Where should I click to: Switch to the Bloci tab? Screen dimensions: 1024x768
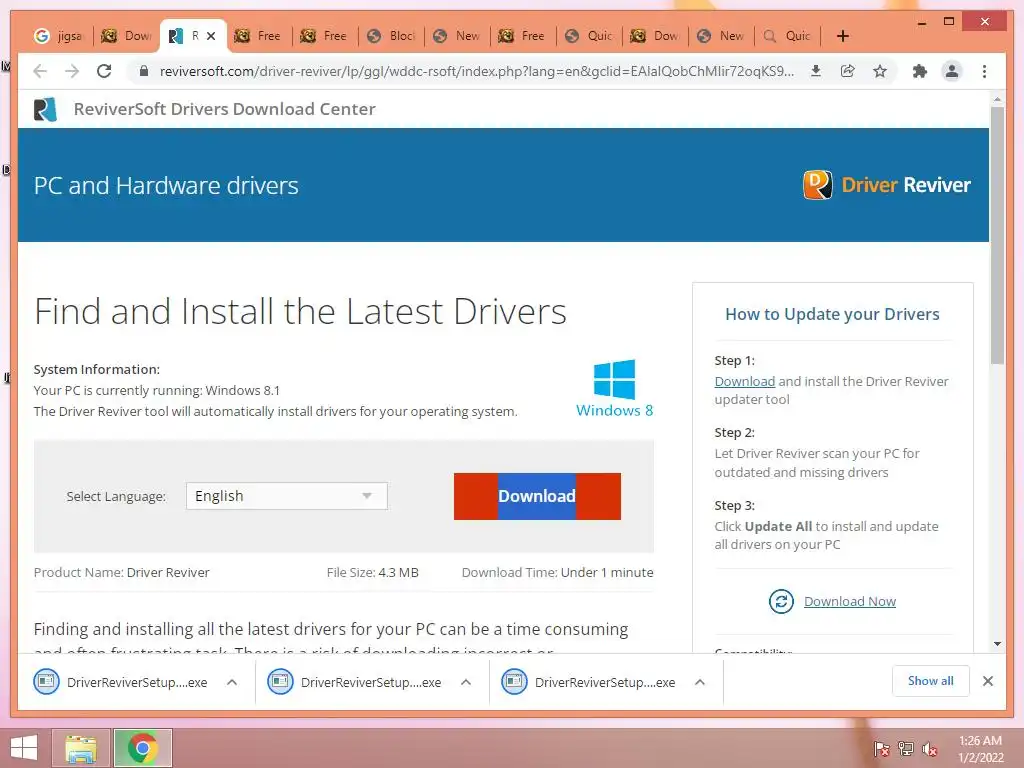[x=392, y=36]
